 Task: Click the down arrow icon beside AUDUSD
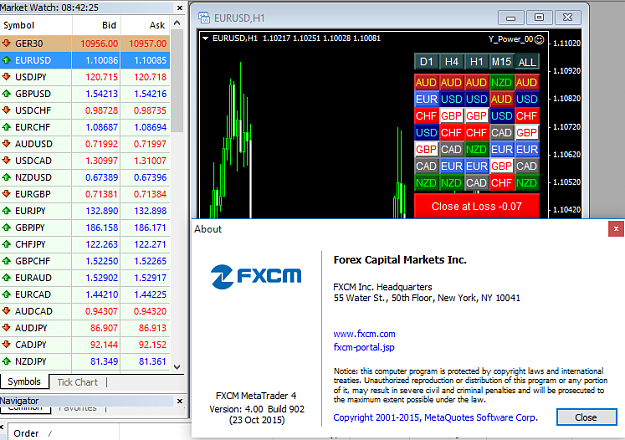6,143
